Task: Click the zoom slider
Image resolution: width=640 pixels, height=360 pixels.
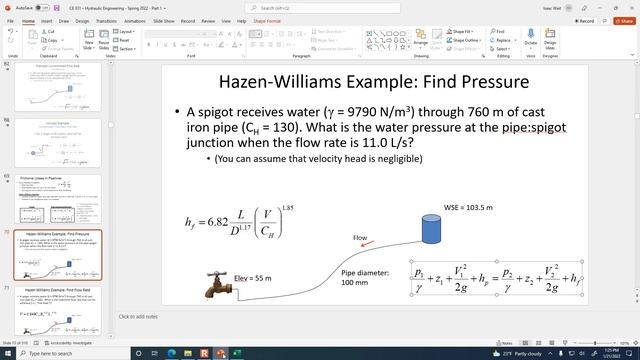Action: [595, 343]
